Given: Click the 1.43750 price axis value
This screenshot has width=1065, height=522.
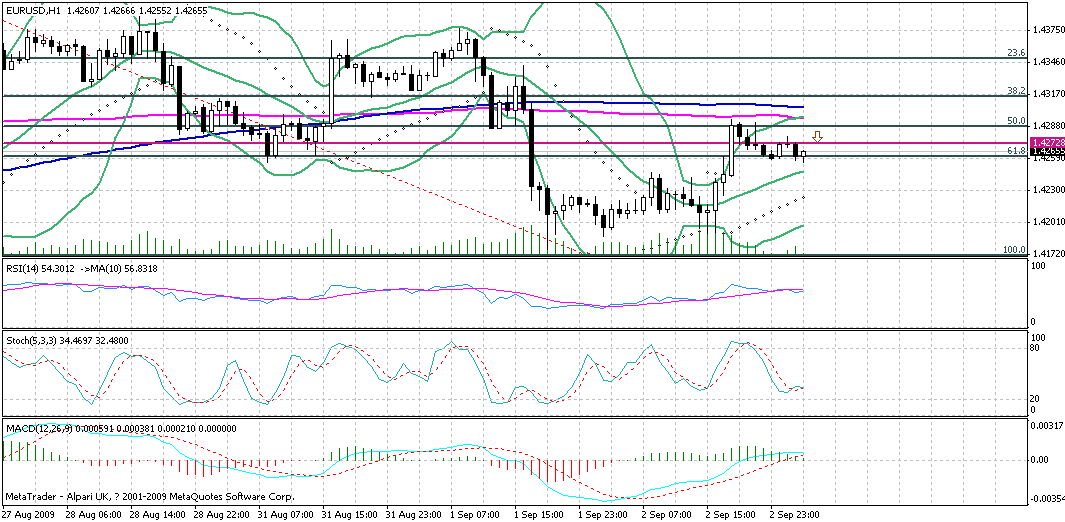Looking at the screenshot, I should point(1046,30).
